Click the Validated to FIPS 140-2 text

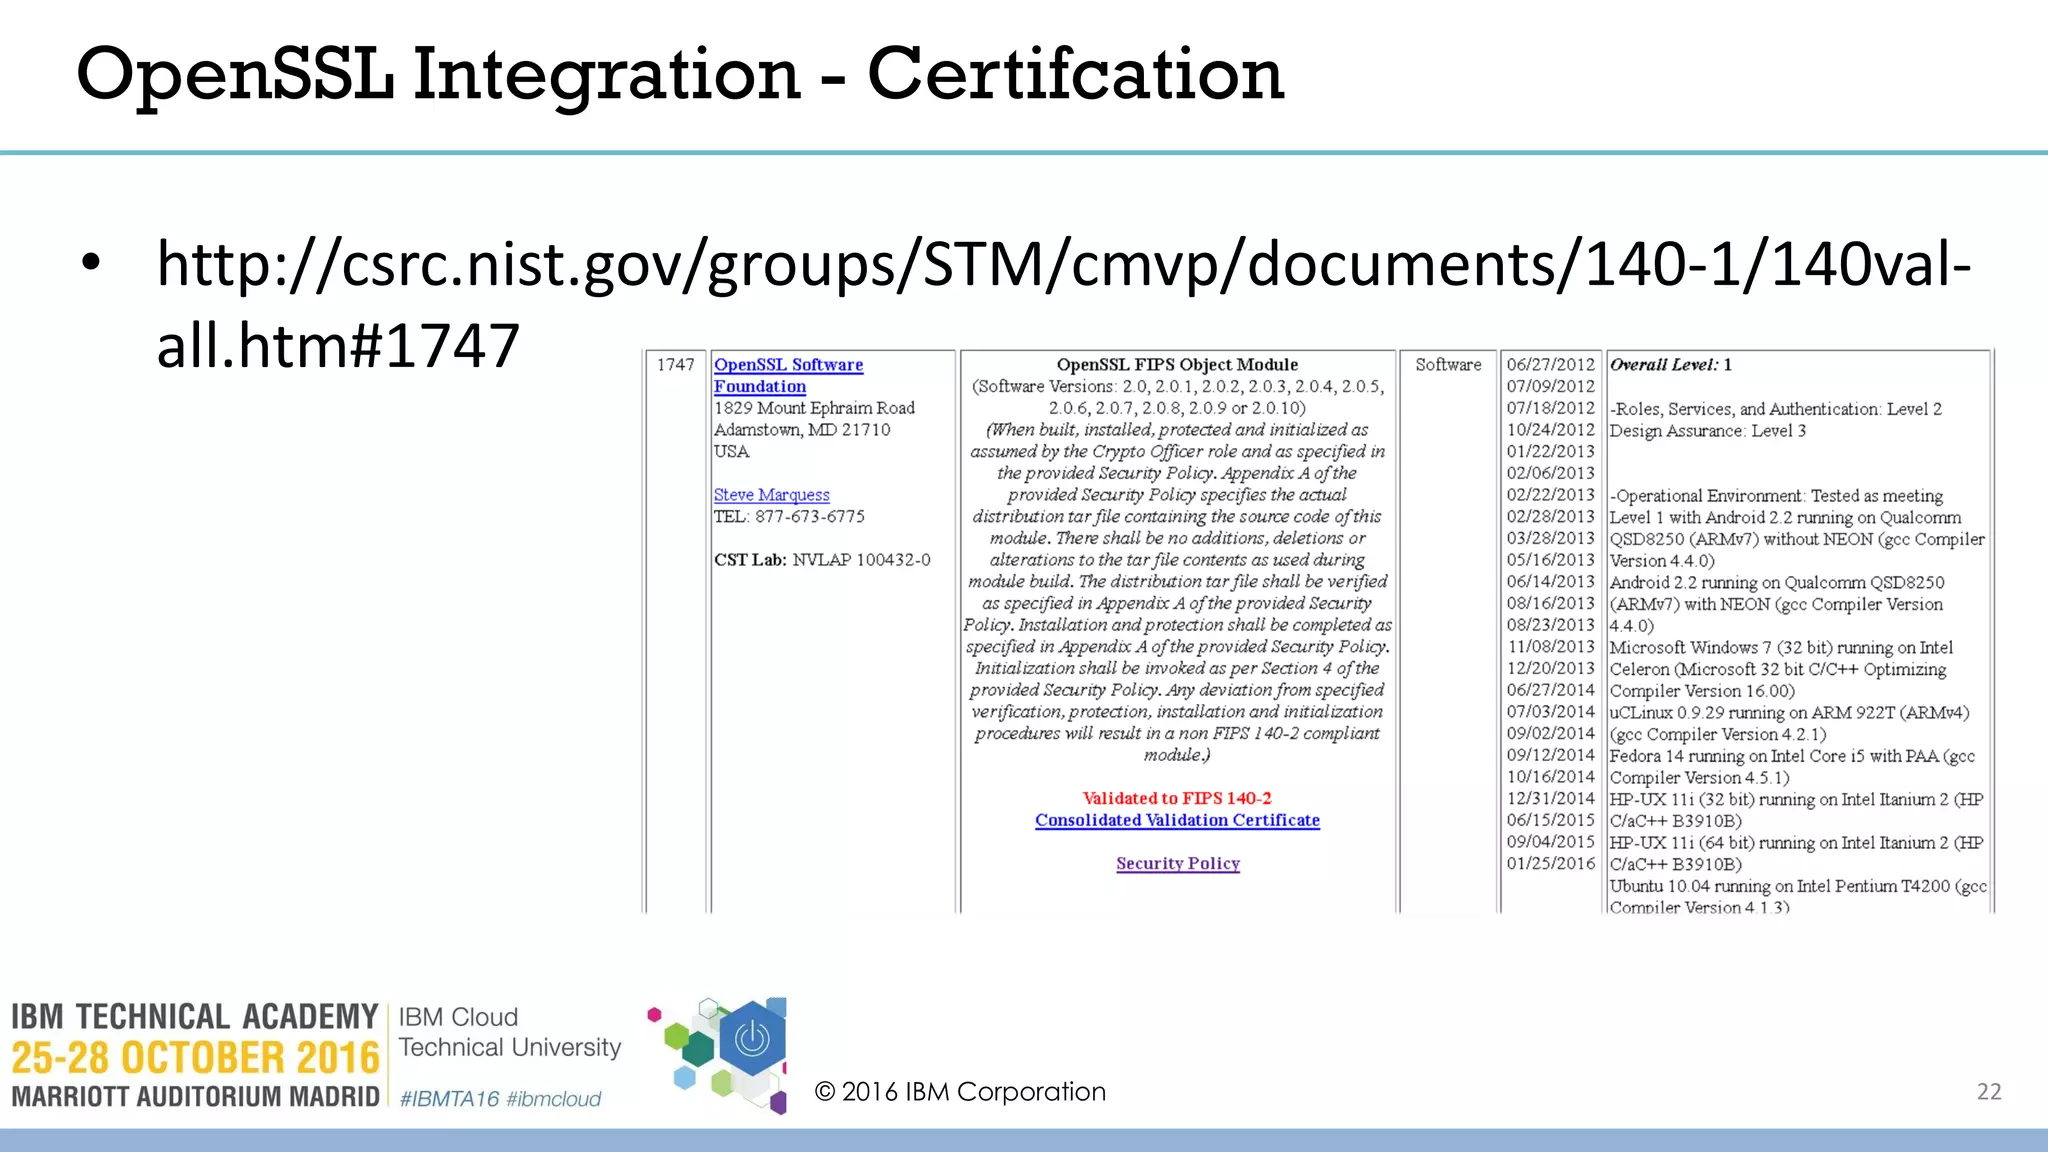pyautogui.click(x=1177, y=798)
